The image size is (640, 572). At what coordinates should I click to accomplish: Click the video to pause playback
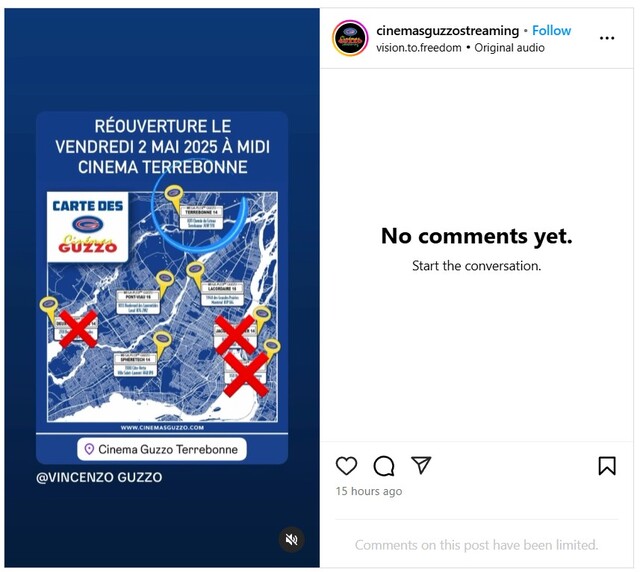162,287
